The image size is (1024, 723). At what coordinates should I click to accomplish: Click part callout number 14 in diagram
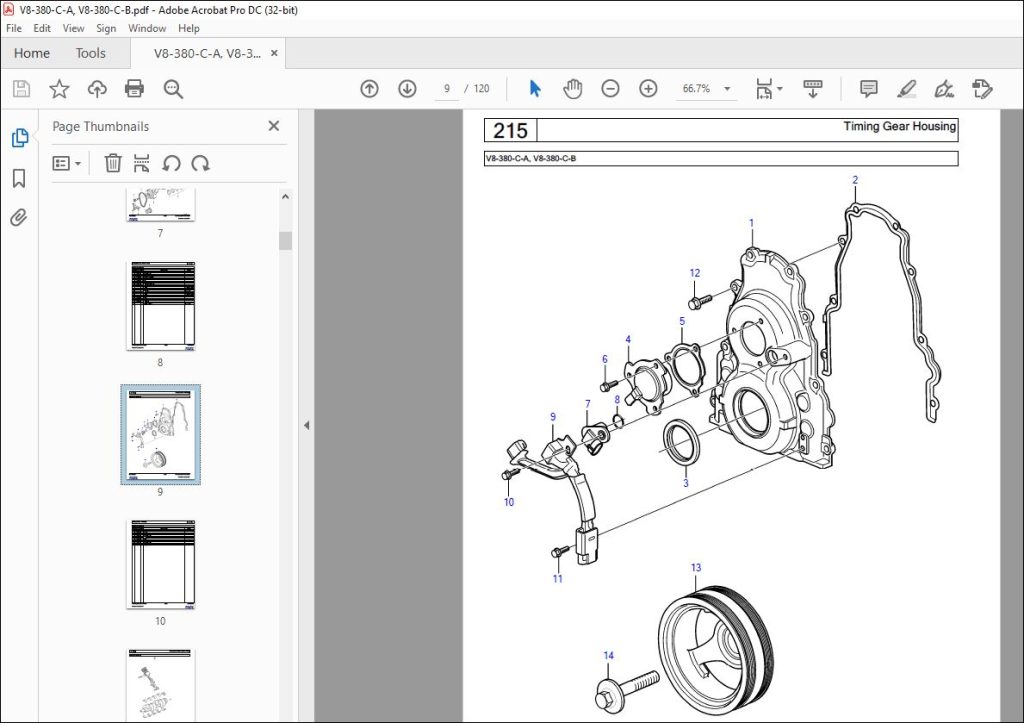pyautogui.click(x=609, y=655)
